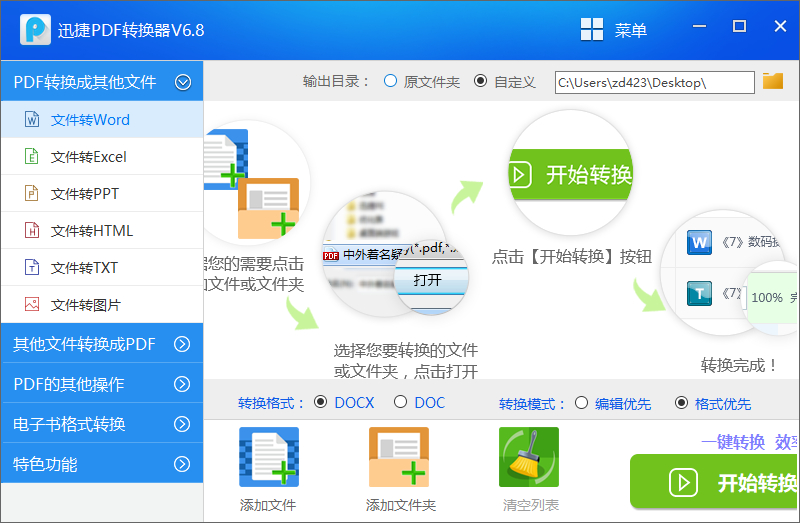Expand the 特色功能 section
Viewport: 800px width, 523px height.
pos(182,464)
